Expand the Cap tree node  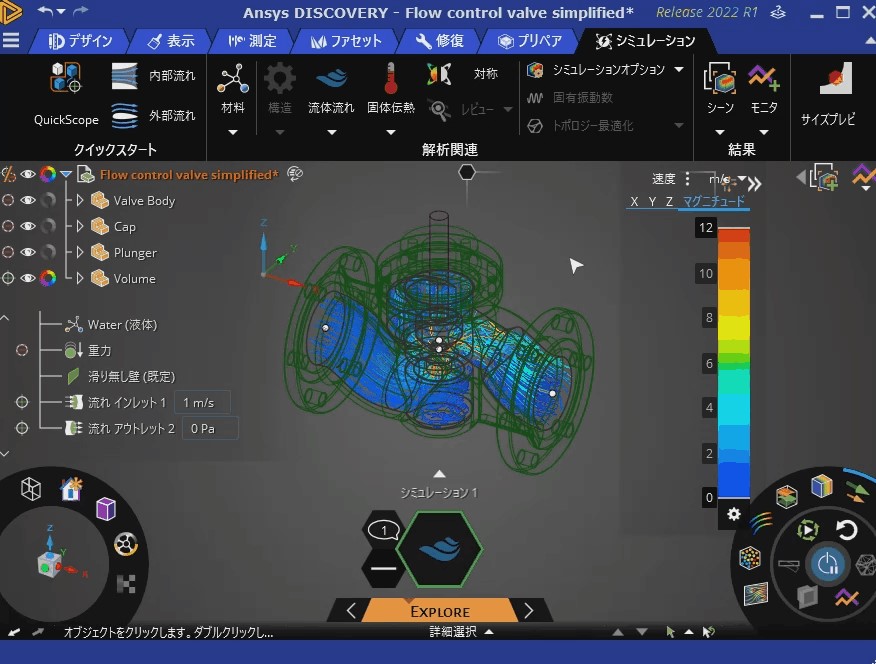point(79,226)
